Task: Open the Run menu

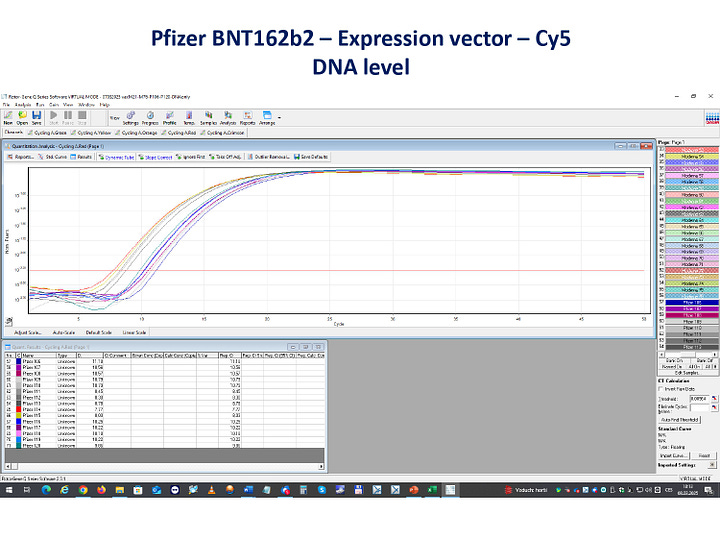Action: tap(40, 105)
